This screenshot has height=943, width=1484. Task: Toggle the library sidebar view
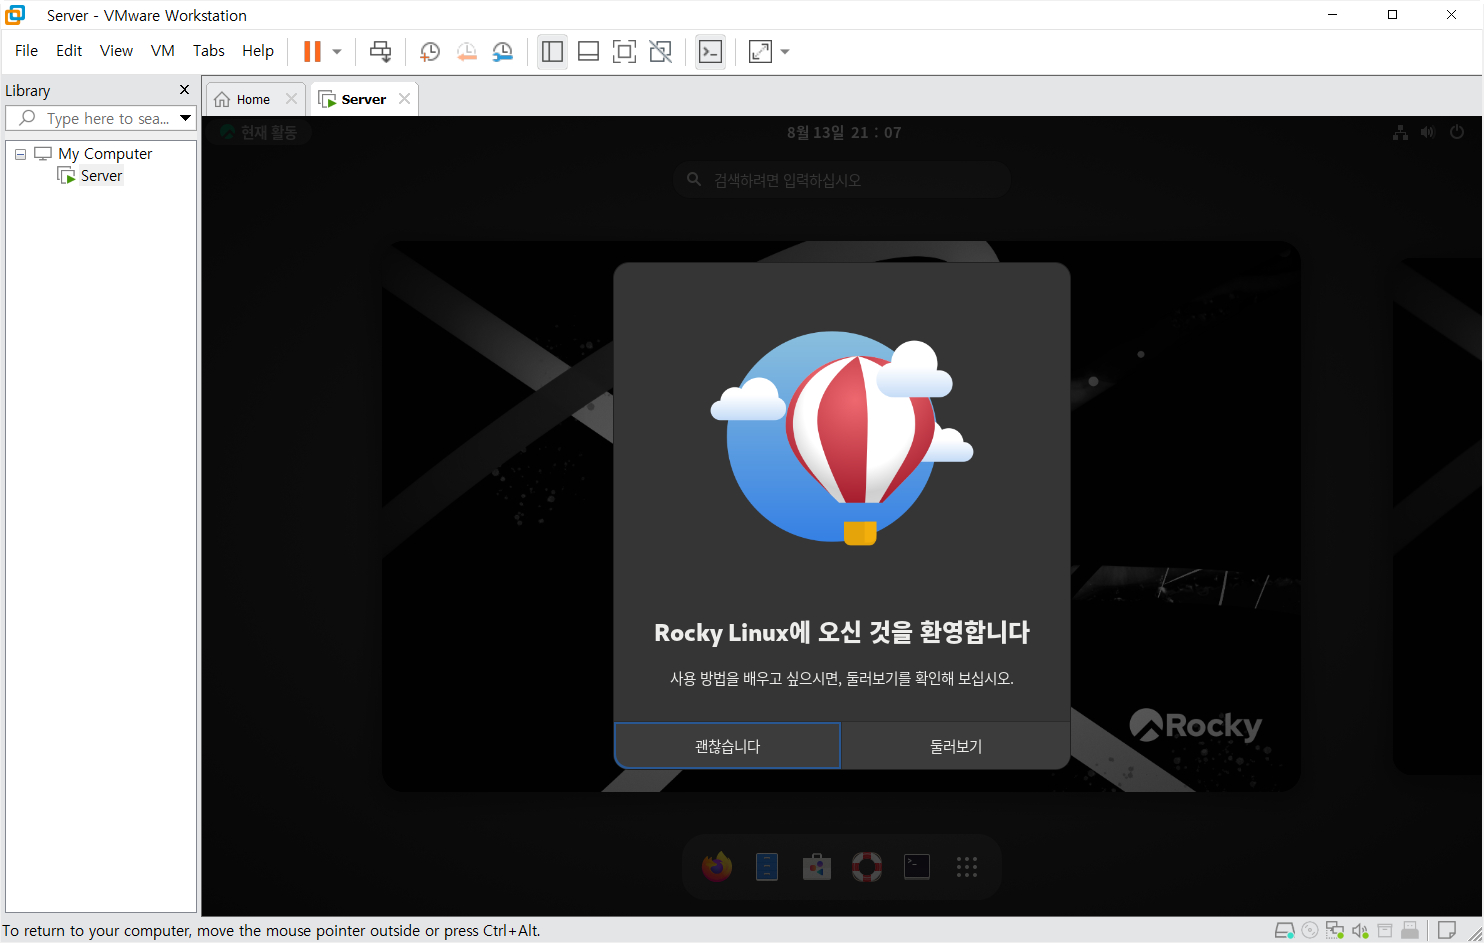pos(552,51)
